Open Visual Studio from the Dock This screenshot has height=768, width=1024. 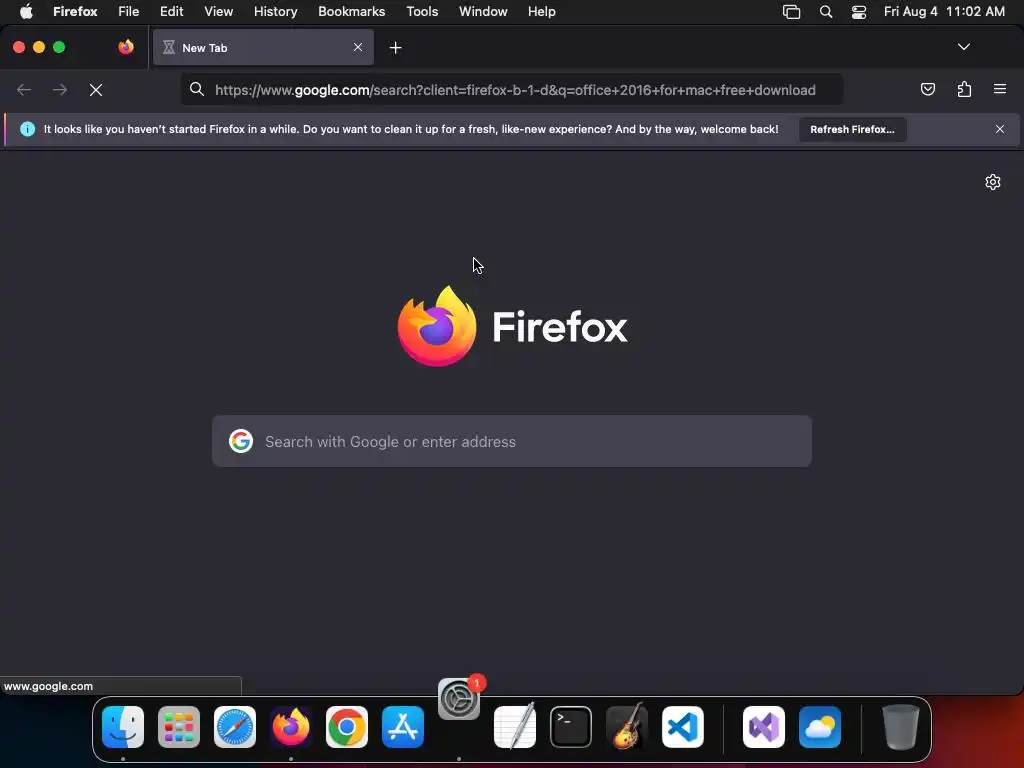pyautogui.click(x=764, y=727)
